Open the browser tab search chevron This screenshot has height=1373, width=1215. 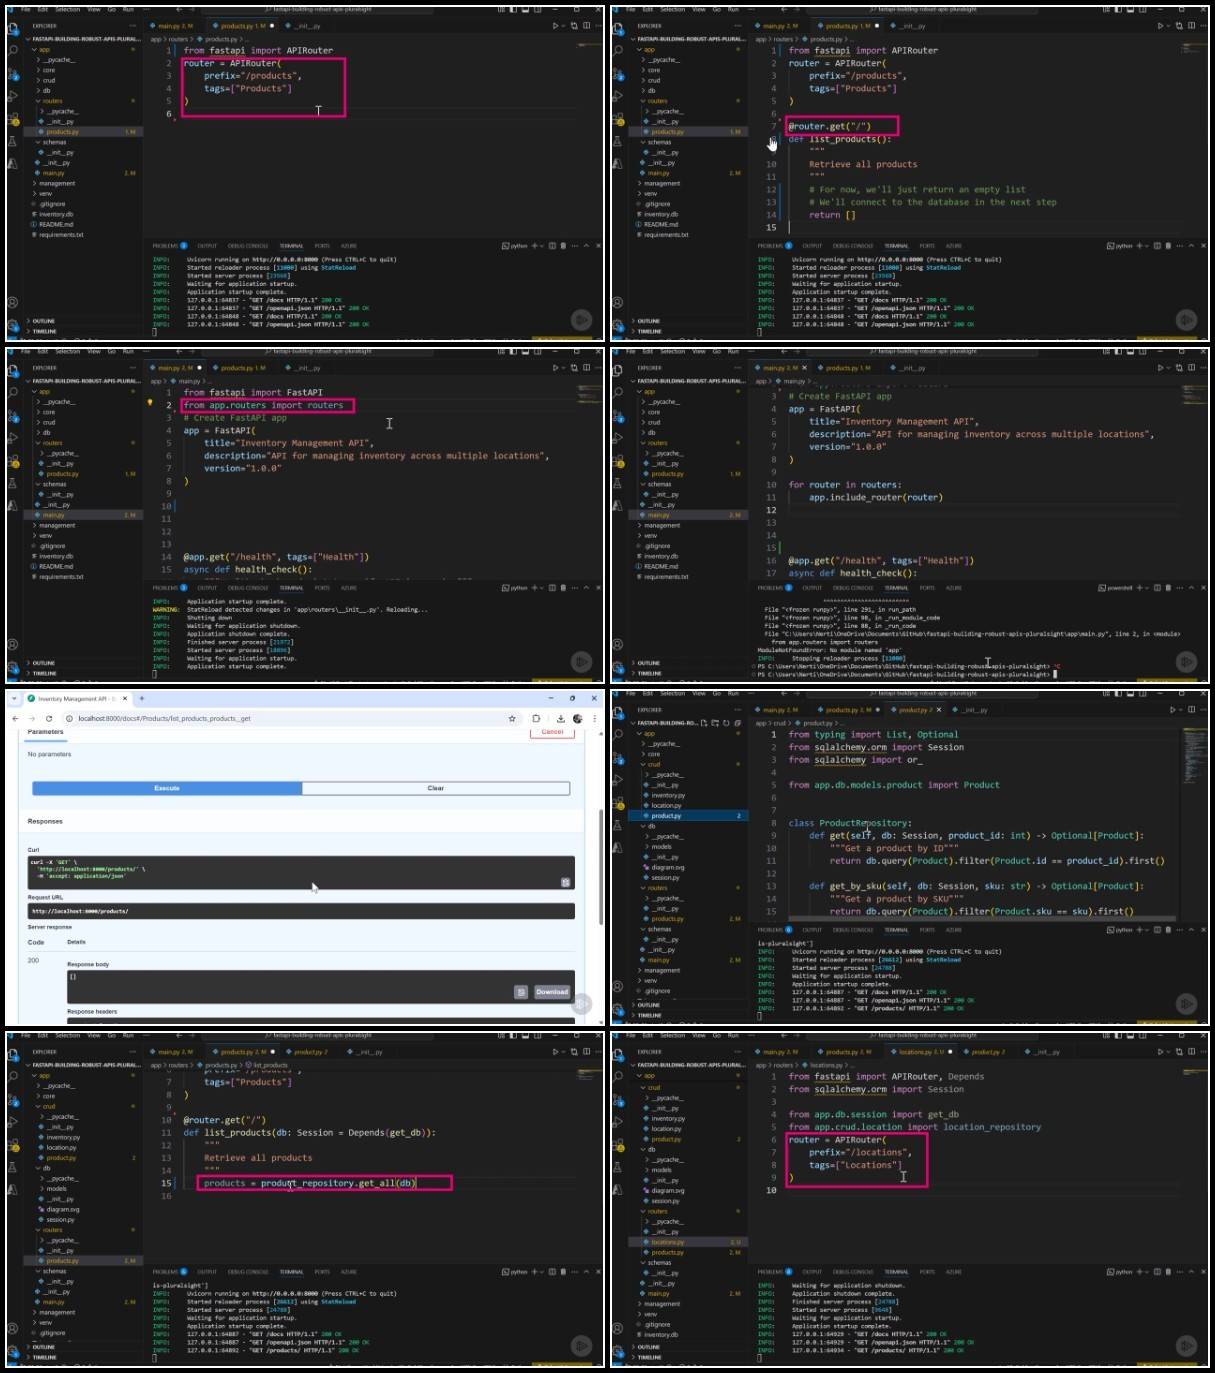click(14, 698)
